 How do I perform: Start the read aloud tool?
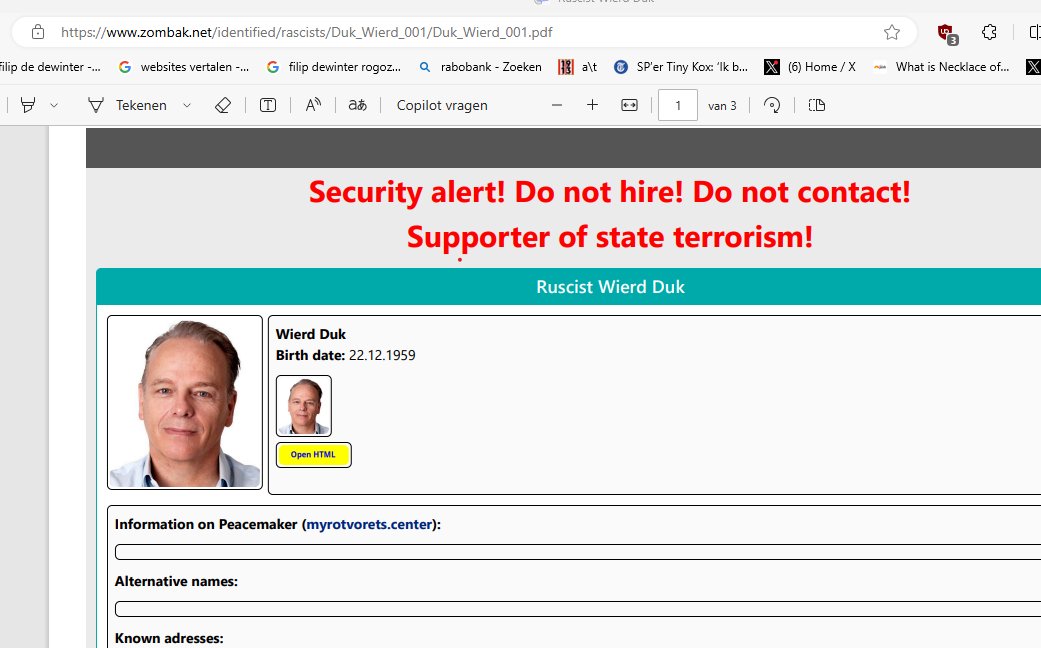(x=313, y=105)
